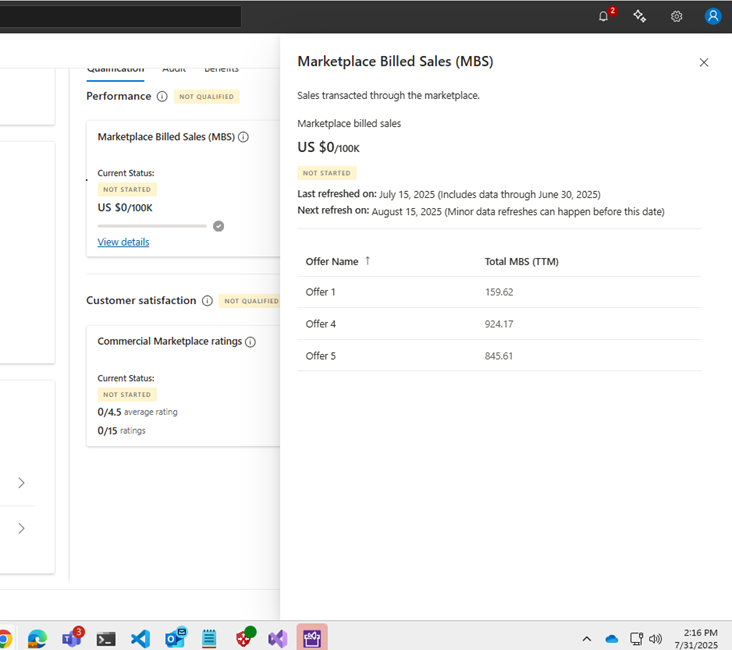Open the network tray icon

click(636, 639)
